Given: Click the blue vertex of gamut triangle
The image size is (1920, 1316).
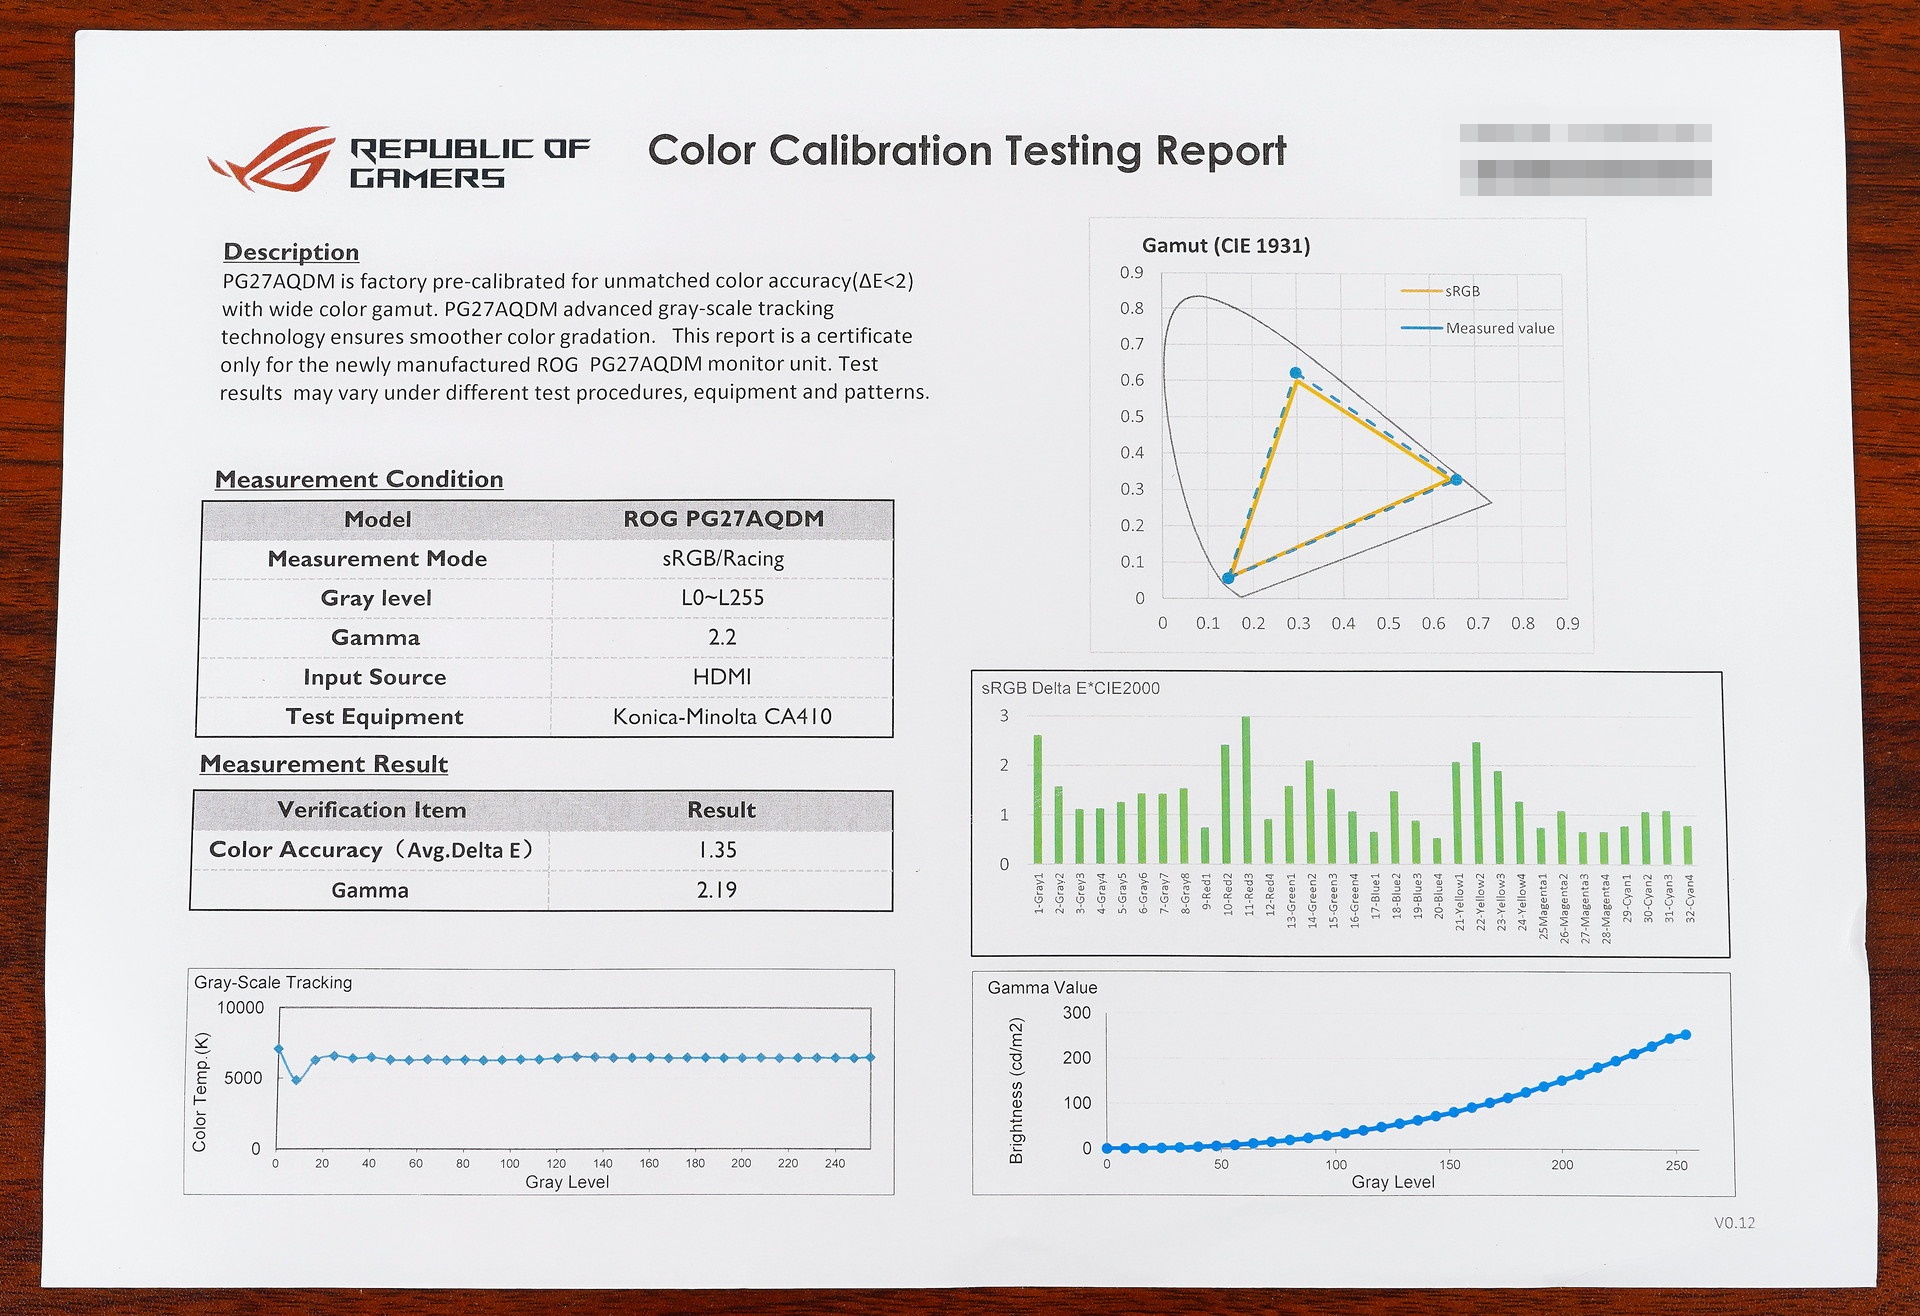Looking at the screenshot, I should point(1228,578).
